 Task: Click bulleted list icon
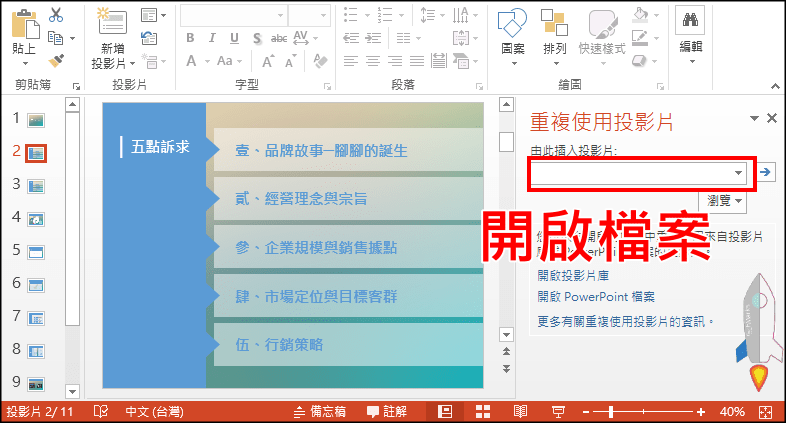click(351, 15)
